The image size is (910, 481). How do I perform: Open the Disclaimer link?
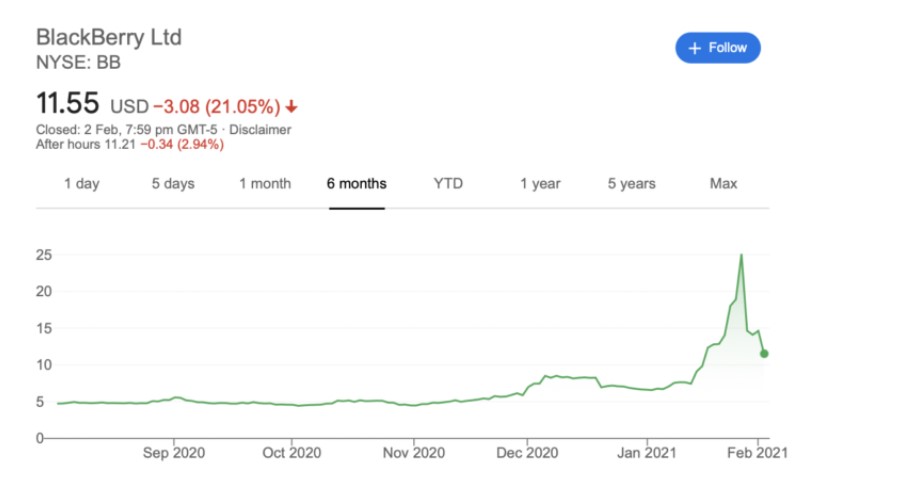(x=261, y=130)
